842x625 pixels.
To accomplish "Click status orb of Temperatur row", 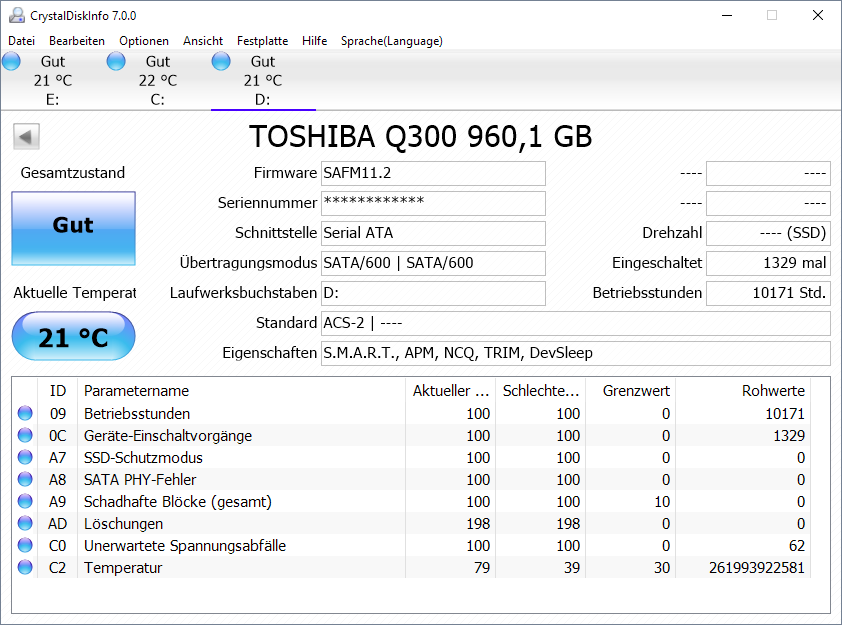I will 25,567.
